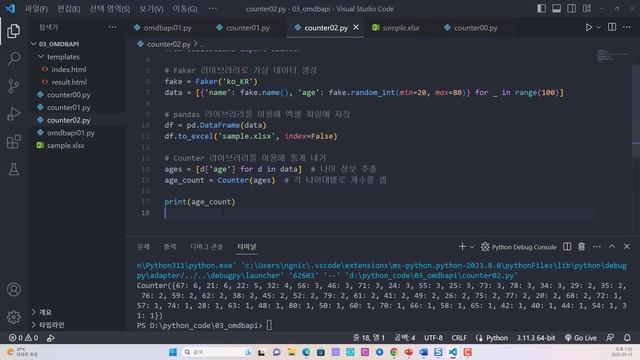The height and width of the screenshot is (360, 640).
Task: Select 3.11.3 64-bit Python interpreter
Action: point(536,338)
